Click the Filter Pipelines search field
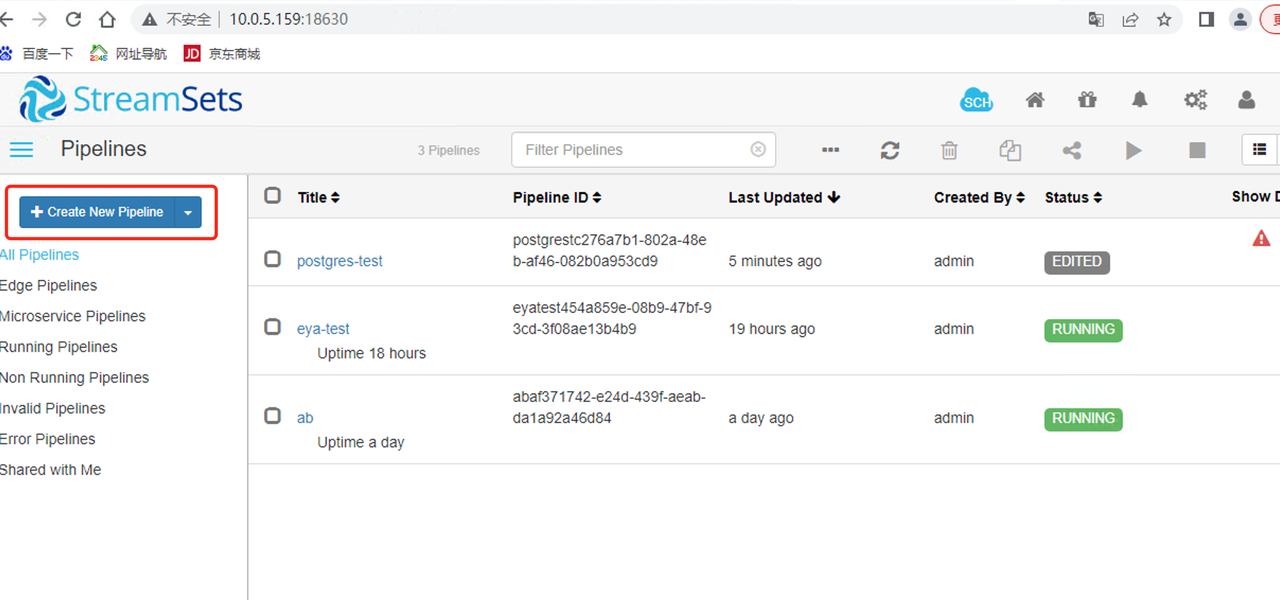1280x600 pixels. 634,150
